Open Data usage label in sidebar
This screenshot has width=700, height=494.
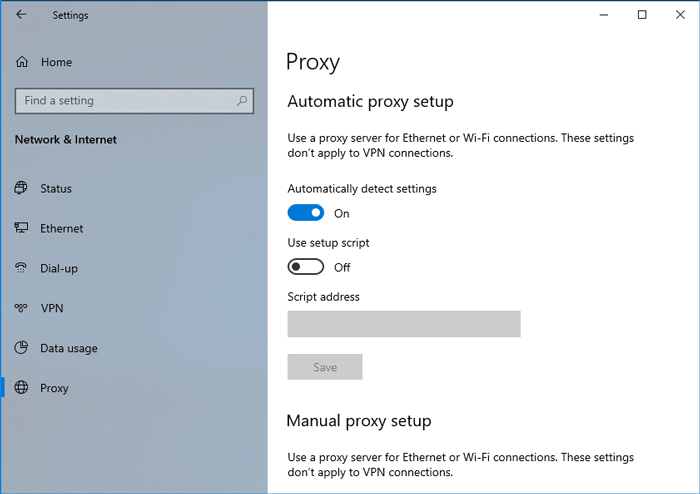(x=69, y=348)
